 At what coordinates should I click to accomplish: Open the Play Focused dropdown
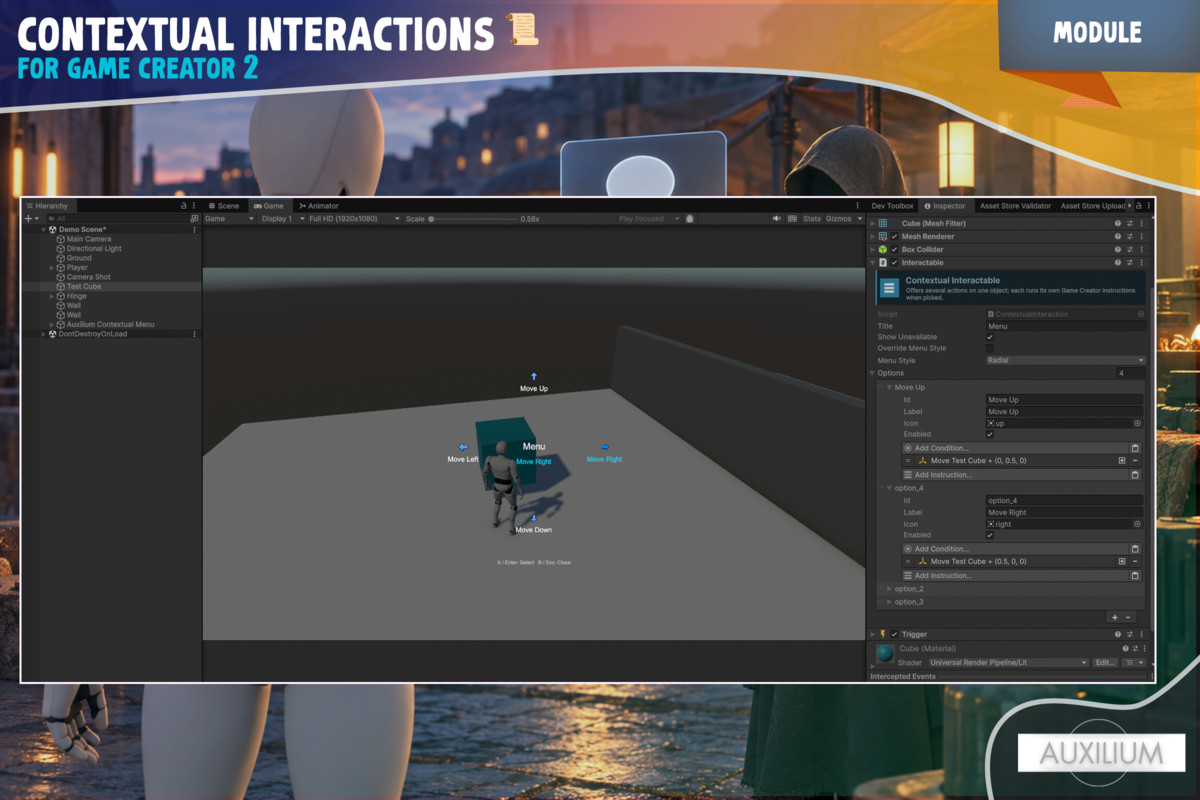click(649, 219)
